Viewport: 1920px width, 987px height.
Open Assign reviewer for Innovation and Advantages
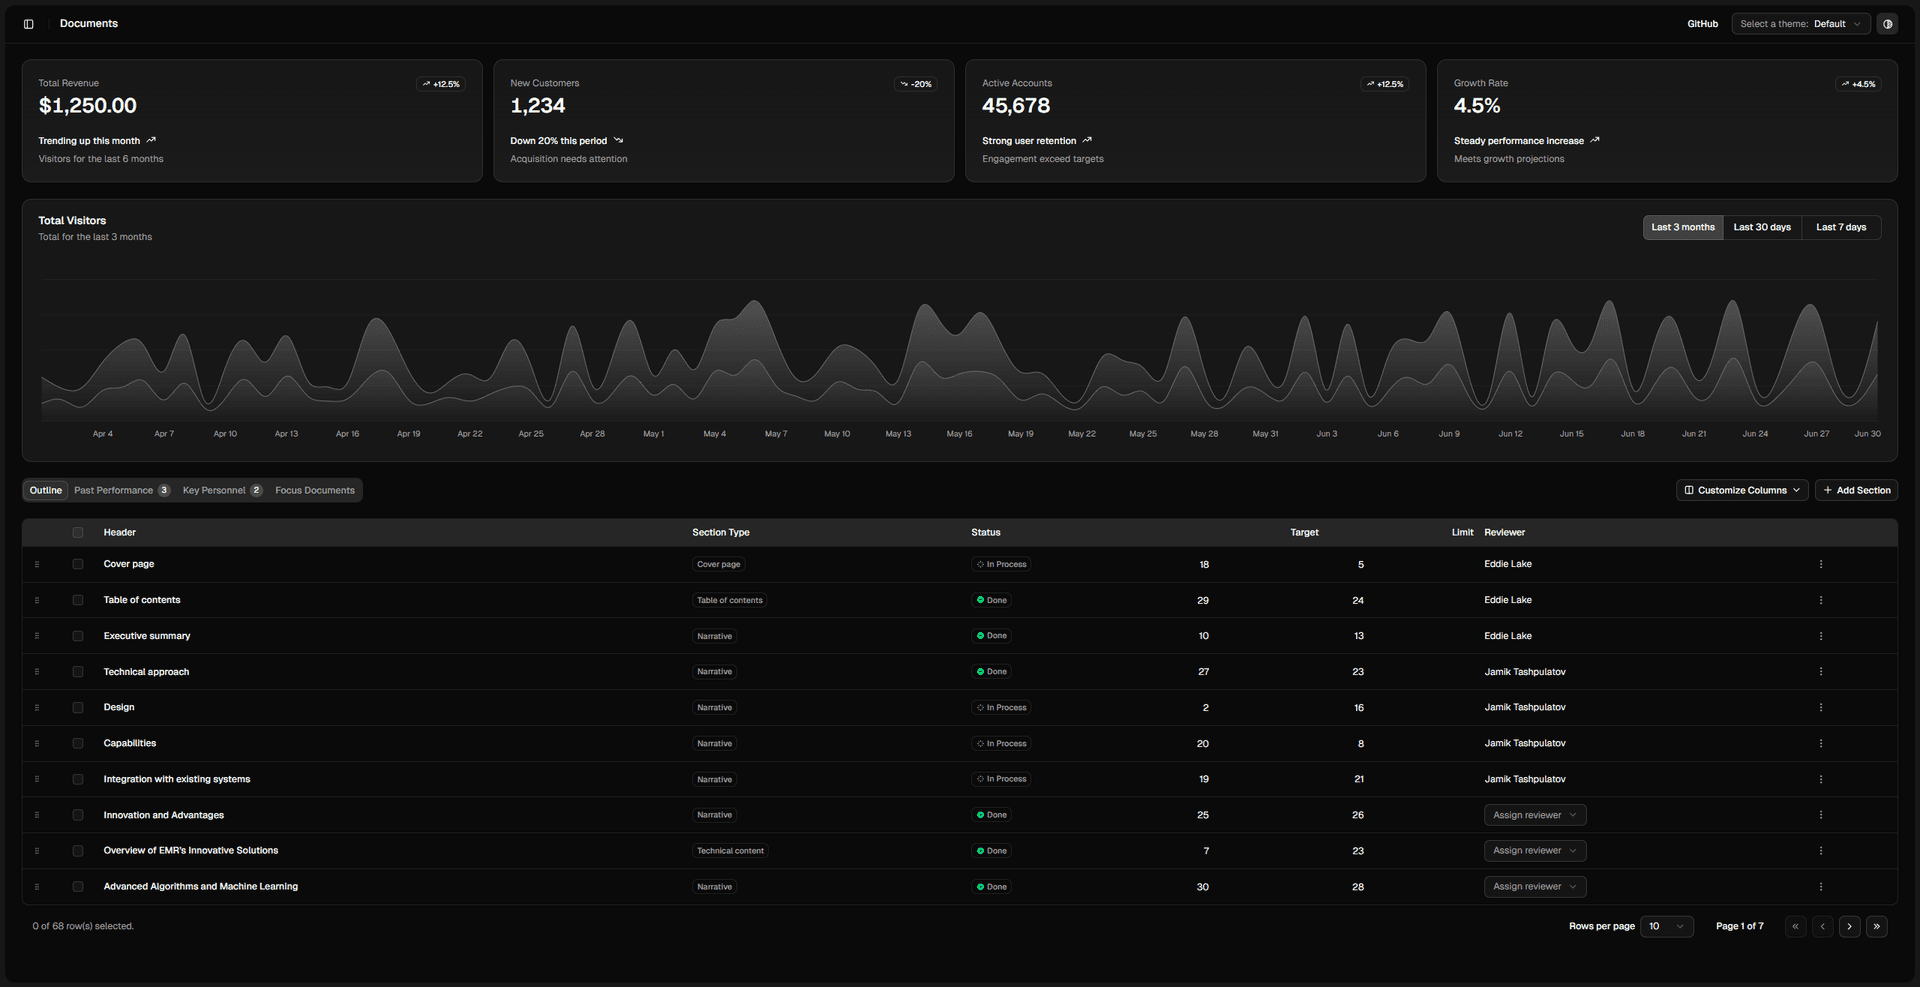tap(1535, 815)
